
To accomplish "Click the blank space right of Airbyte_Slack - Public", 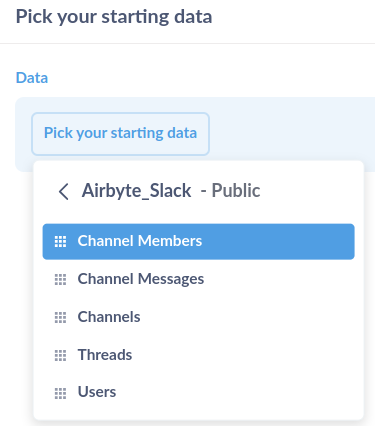I will [308, 191].
